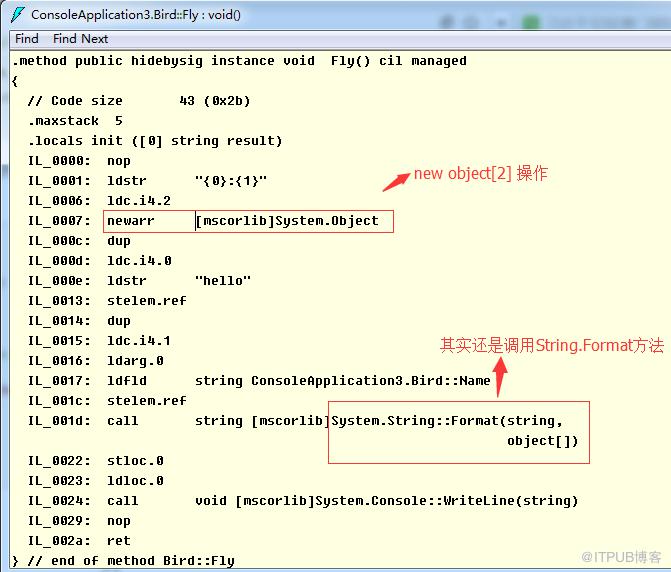Click the IL_0029 nop instruction
Image resolution: width=671 pixels, height=572 pixels.
79,521
